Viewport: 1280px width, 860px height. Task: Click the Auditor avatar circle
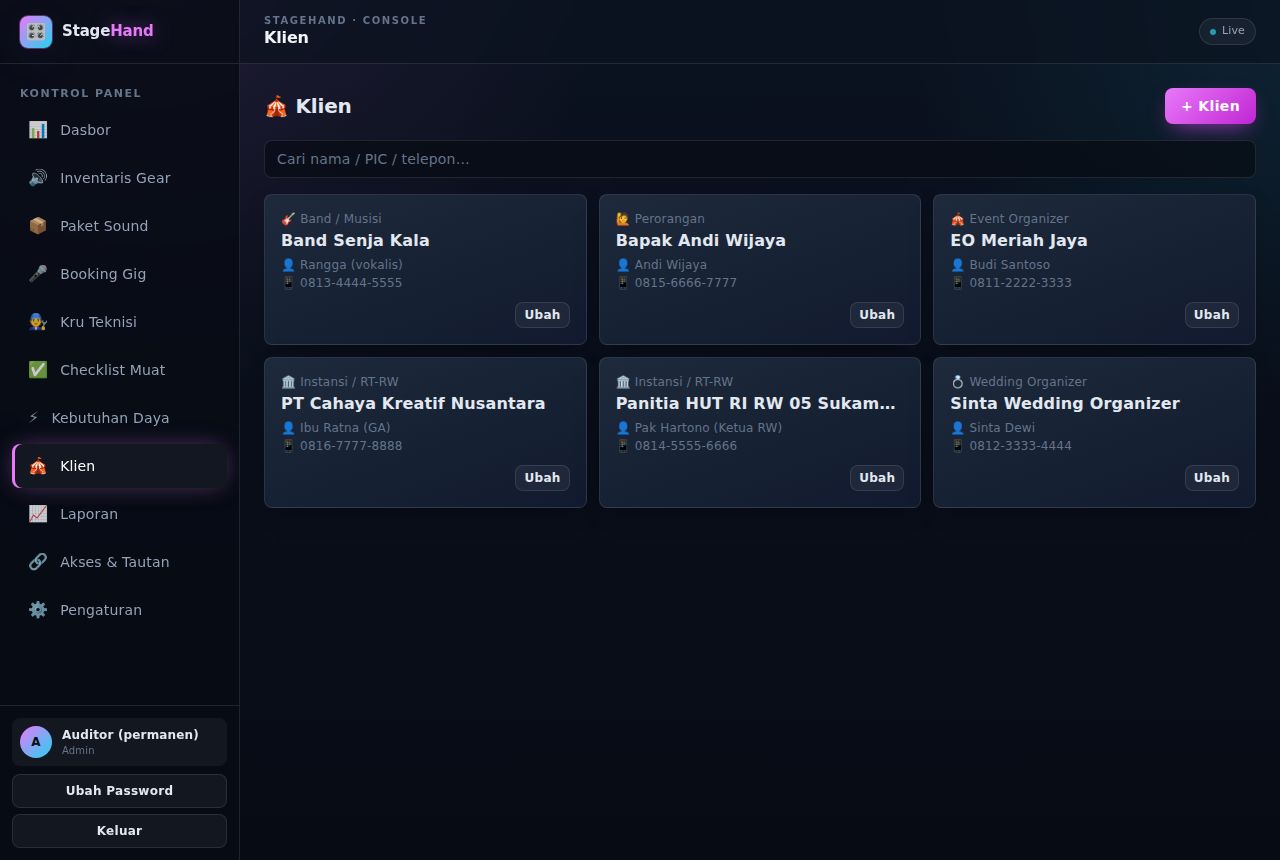[x=36, y=742]
